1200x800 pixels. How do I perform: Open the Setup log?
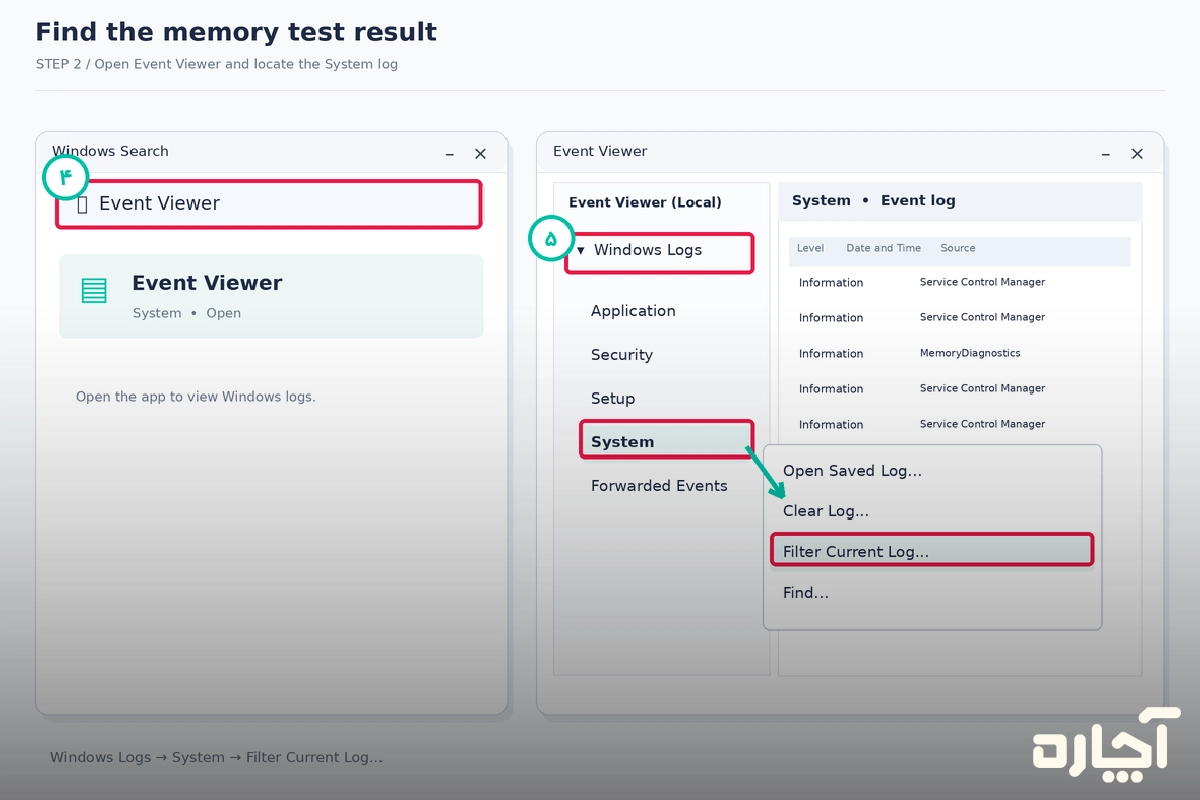click(613, 399)
